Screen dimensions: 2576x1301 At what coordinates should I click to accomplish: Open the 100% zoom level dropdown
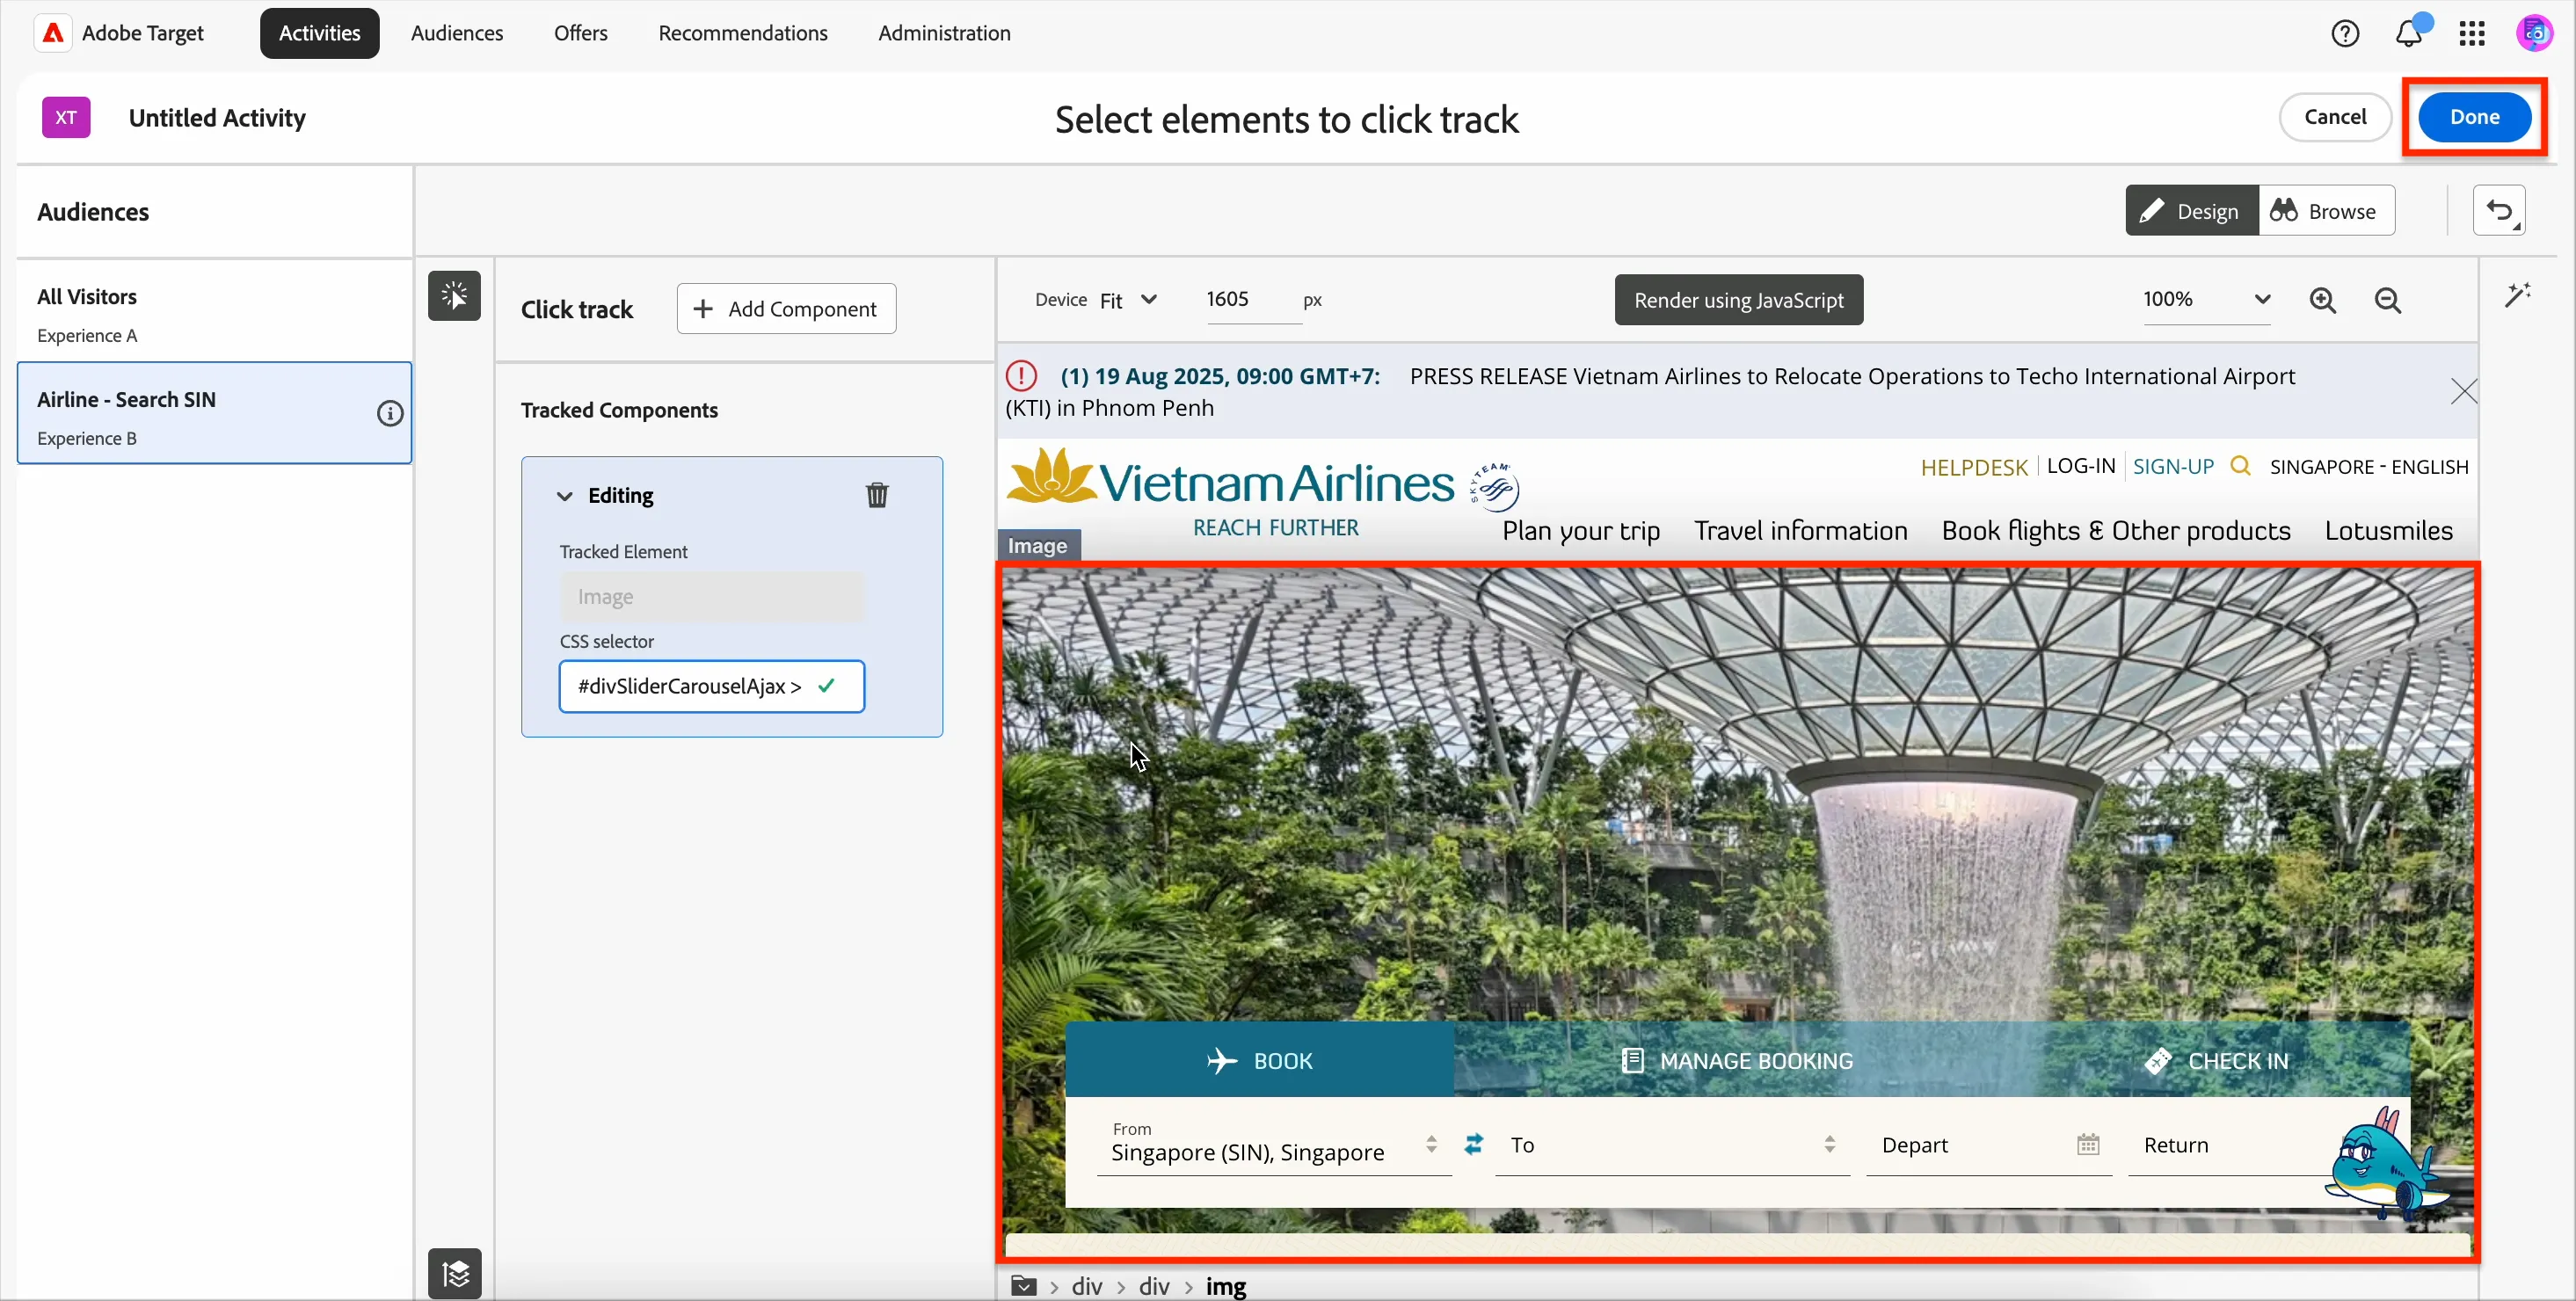click(x=2206, y=299)
